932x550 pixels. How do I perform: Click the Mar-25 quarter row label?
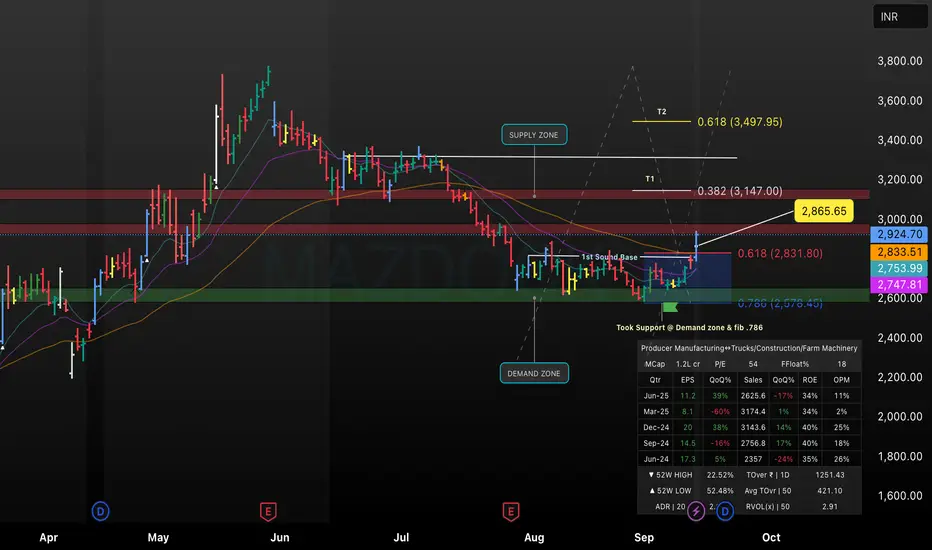[x=656, y=411]
